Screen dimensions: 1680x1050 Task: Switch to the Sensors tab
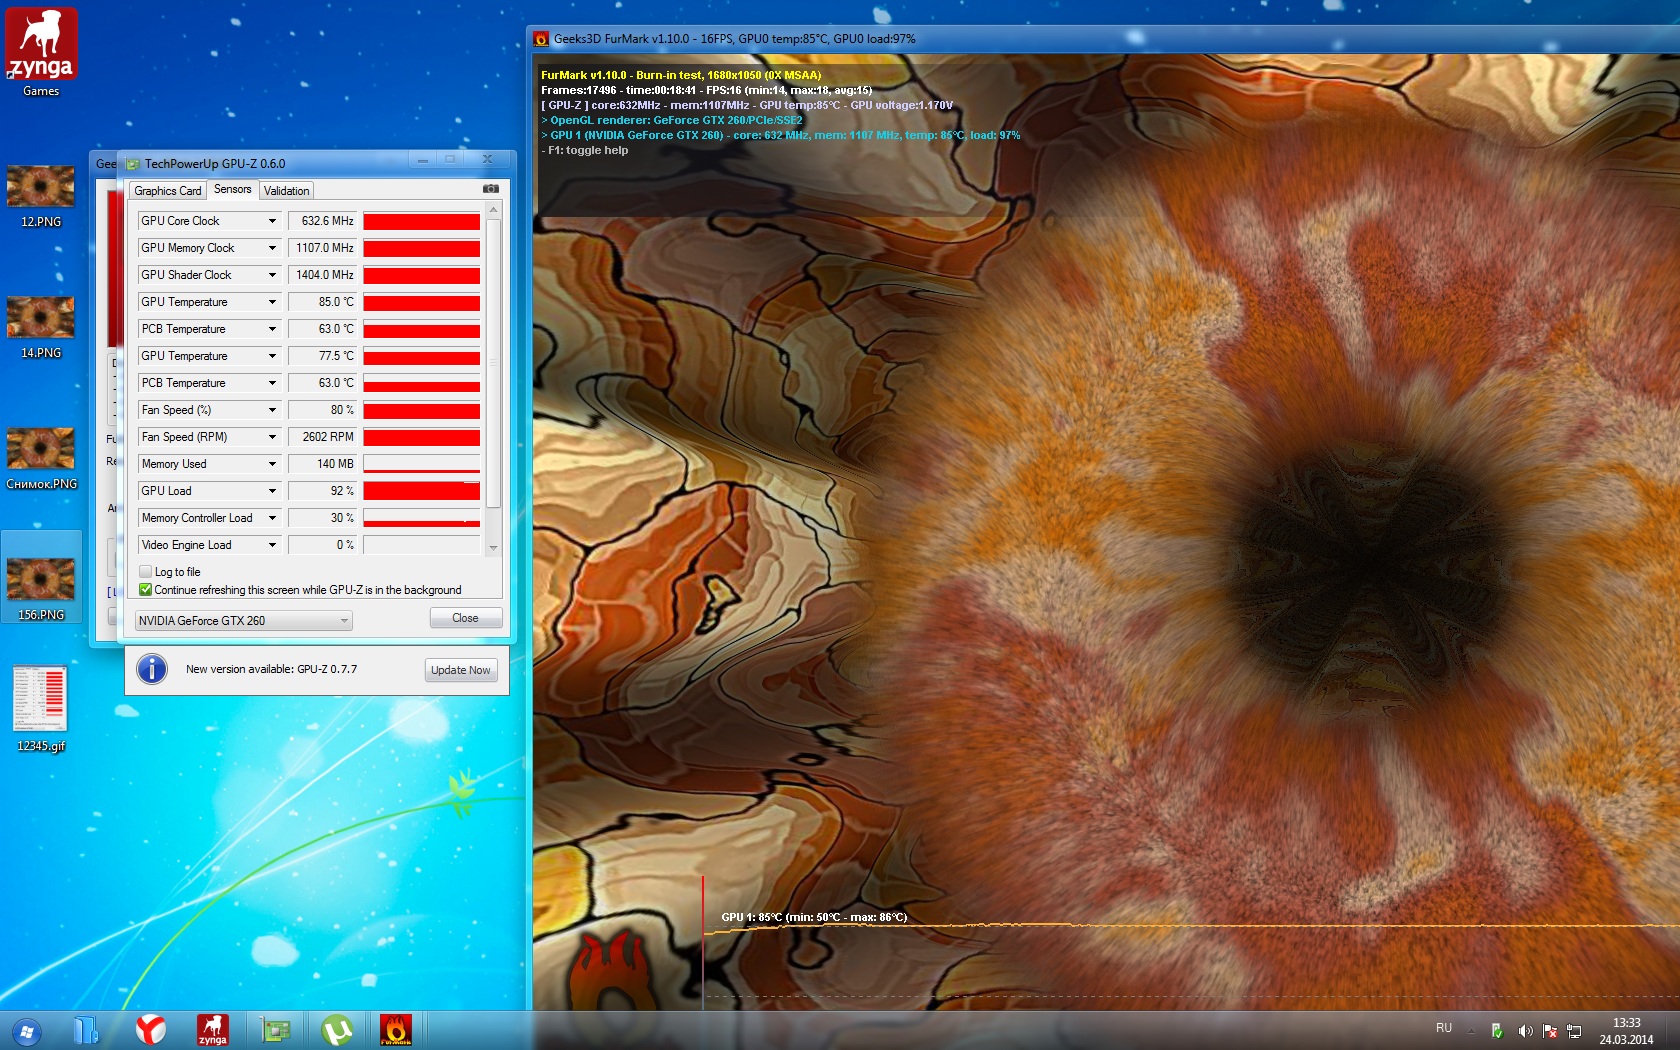pos(233,189)
